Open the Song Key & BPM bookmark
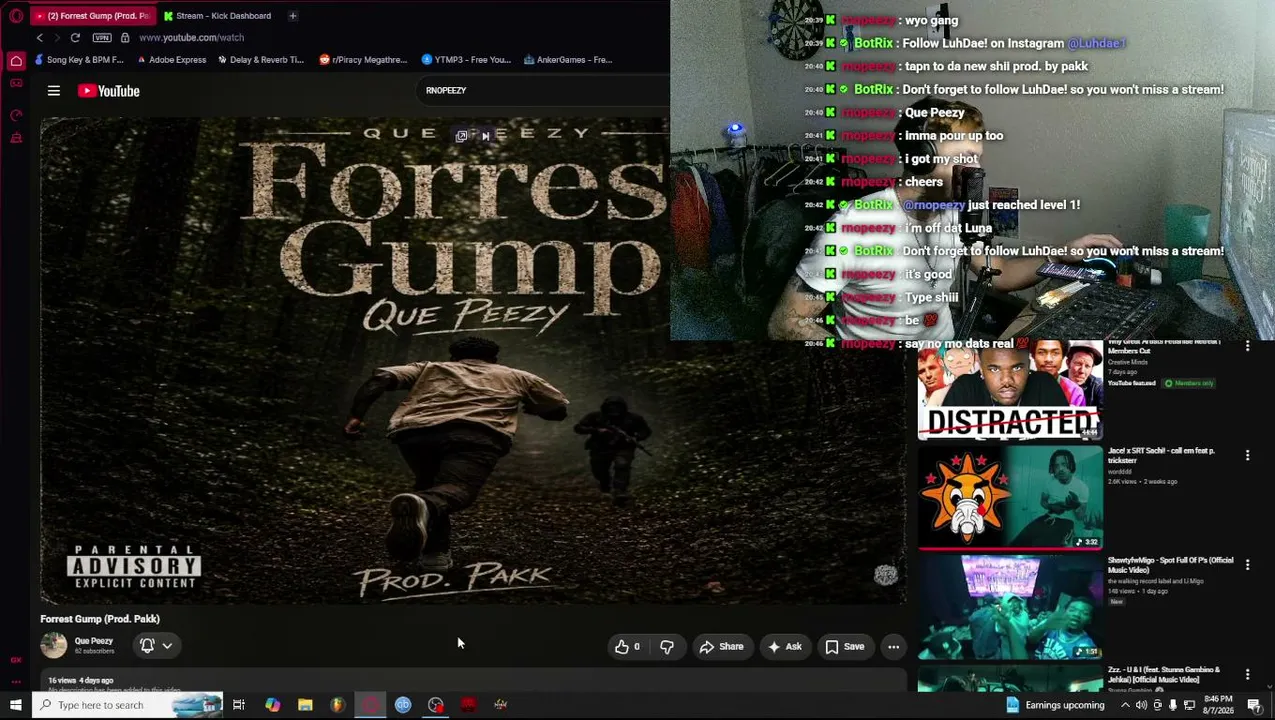 coord(79,60)
